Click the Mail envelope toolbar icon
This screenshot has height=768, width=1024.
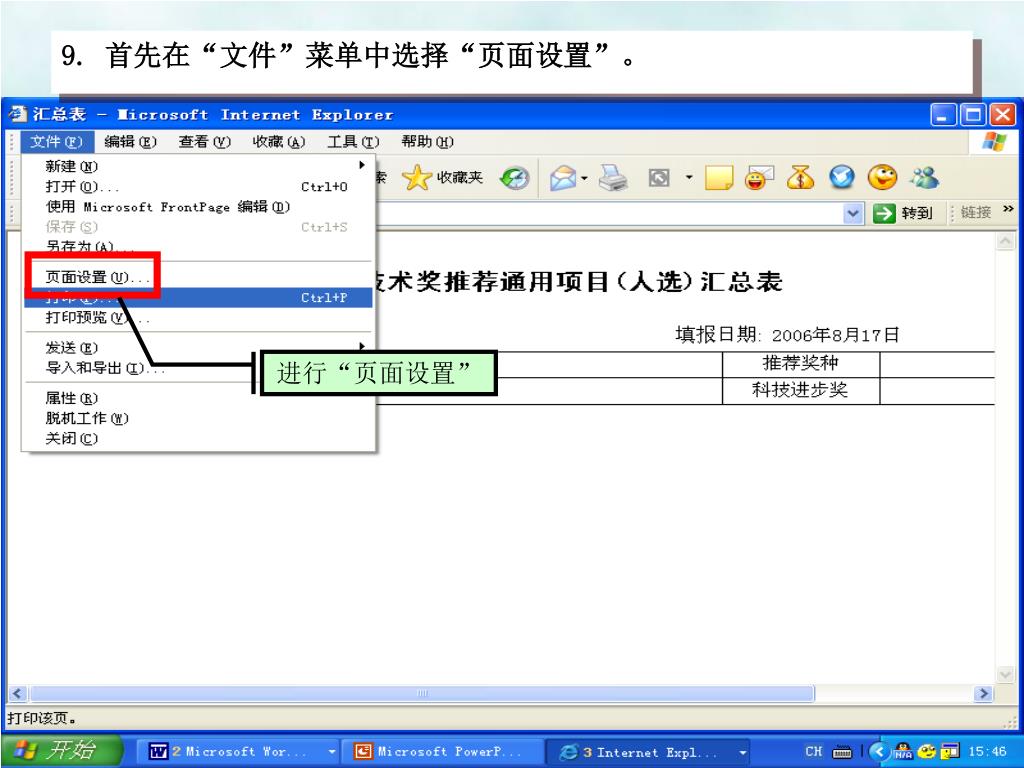pyautogui.click(x=562, y=178)
